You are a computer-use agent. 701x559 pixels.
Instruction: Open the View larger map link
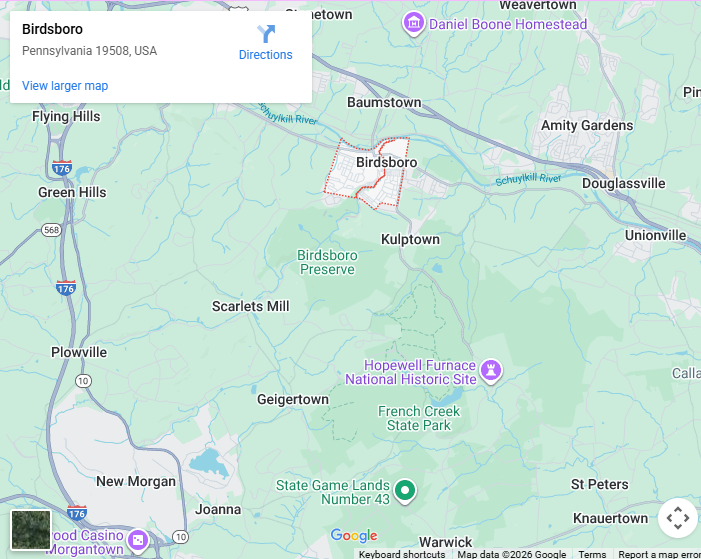(65, 85)
